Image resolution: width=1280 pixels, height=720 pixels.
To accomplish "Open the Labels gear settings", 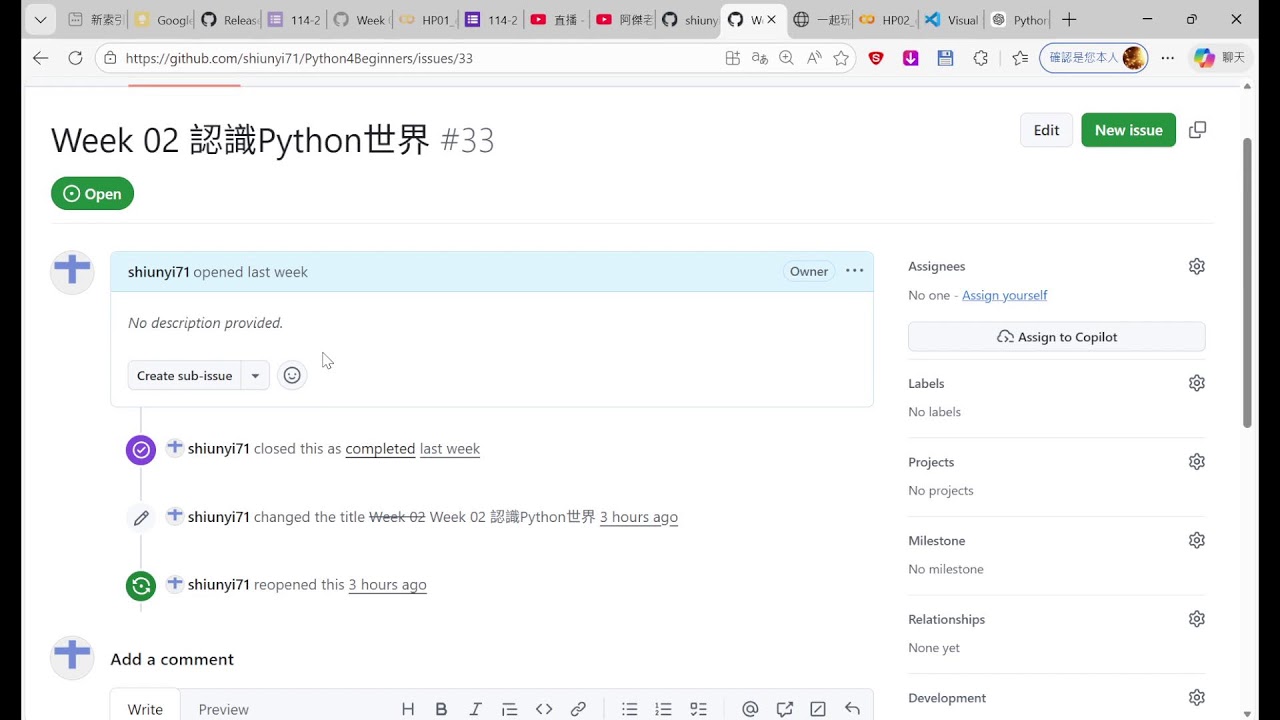I will [x=1196, y=383].
